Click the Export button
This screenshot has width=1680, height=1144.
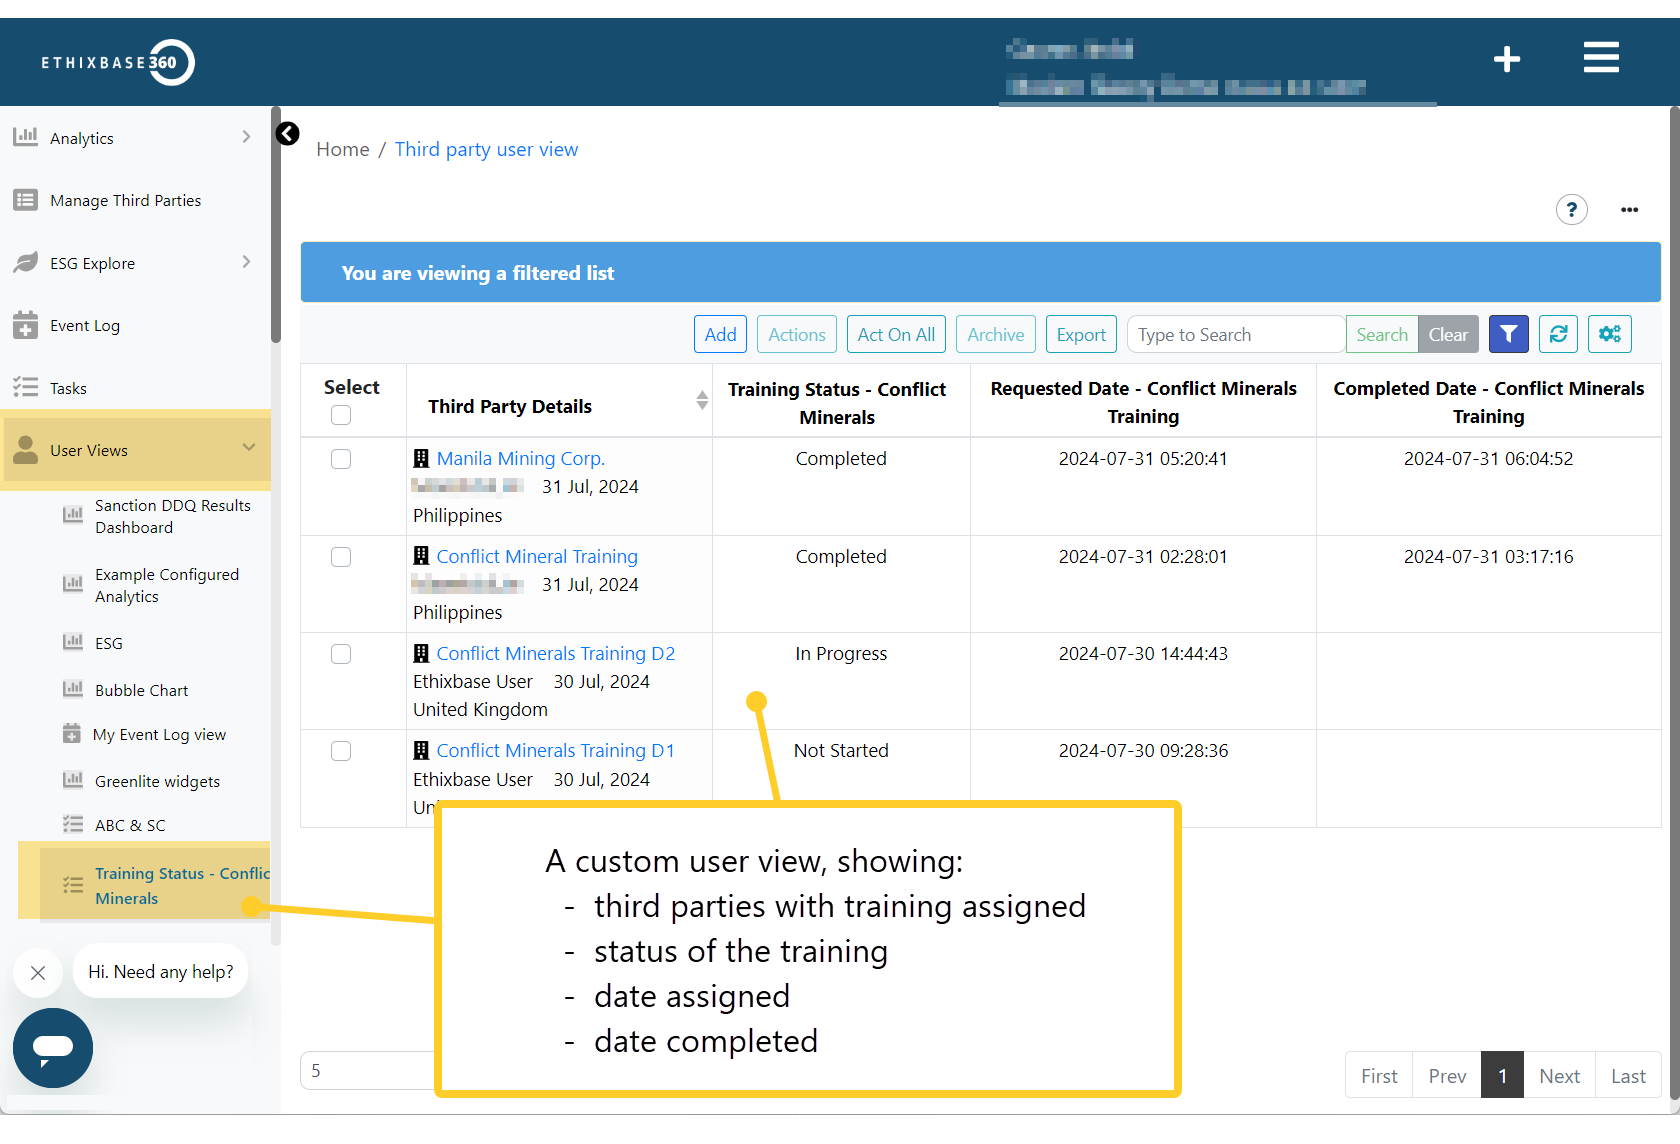1081,334
